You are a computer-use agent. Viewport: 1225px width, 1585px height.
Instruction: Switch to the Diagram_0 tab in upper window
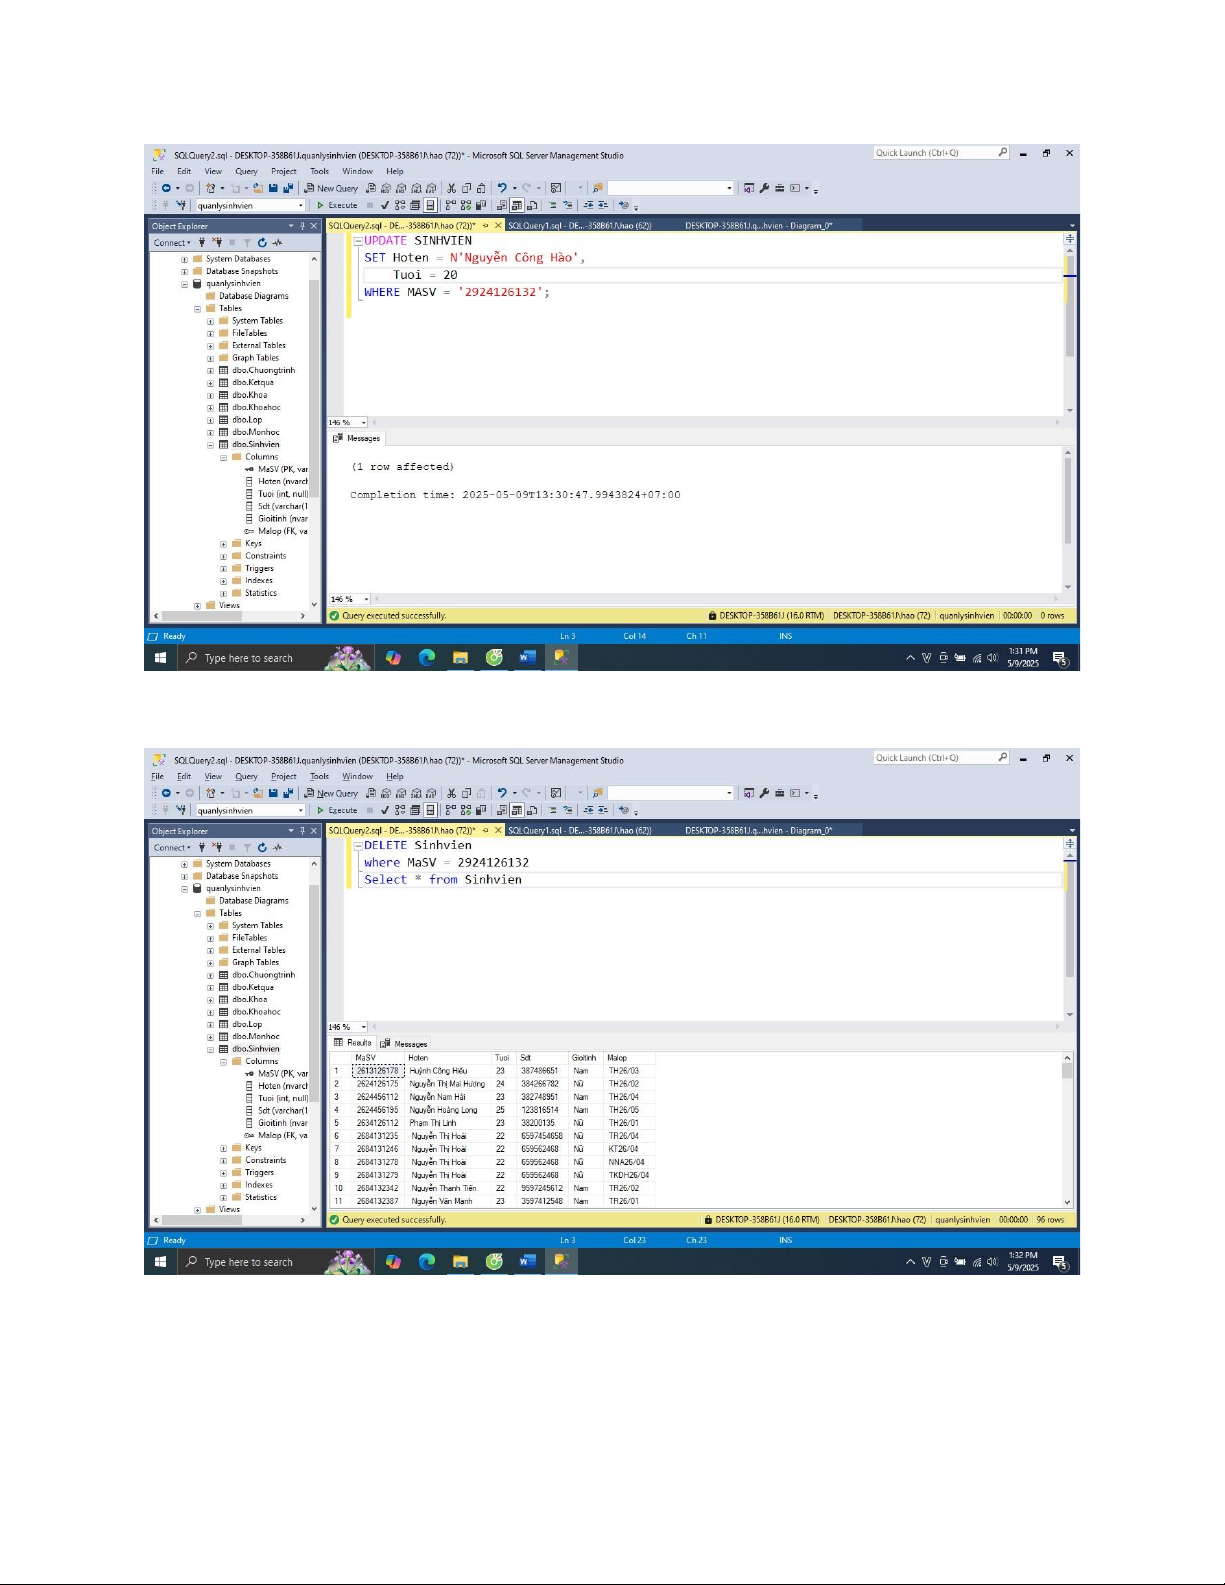pos(758,226)
